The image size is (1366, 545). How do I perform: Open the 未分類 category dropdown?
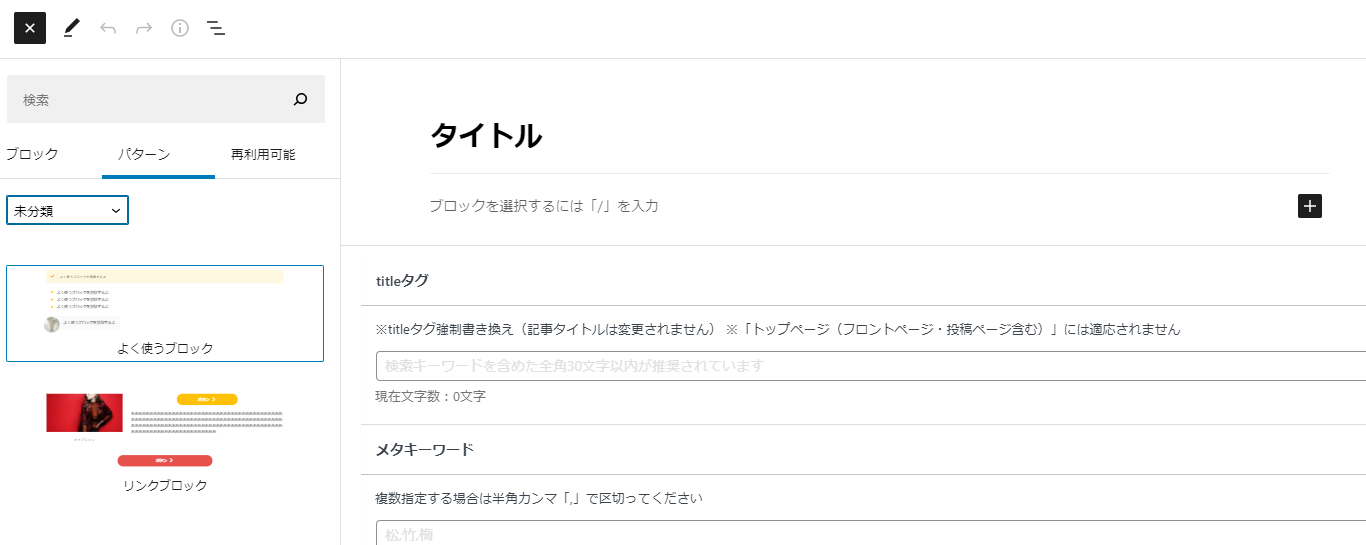68,211
